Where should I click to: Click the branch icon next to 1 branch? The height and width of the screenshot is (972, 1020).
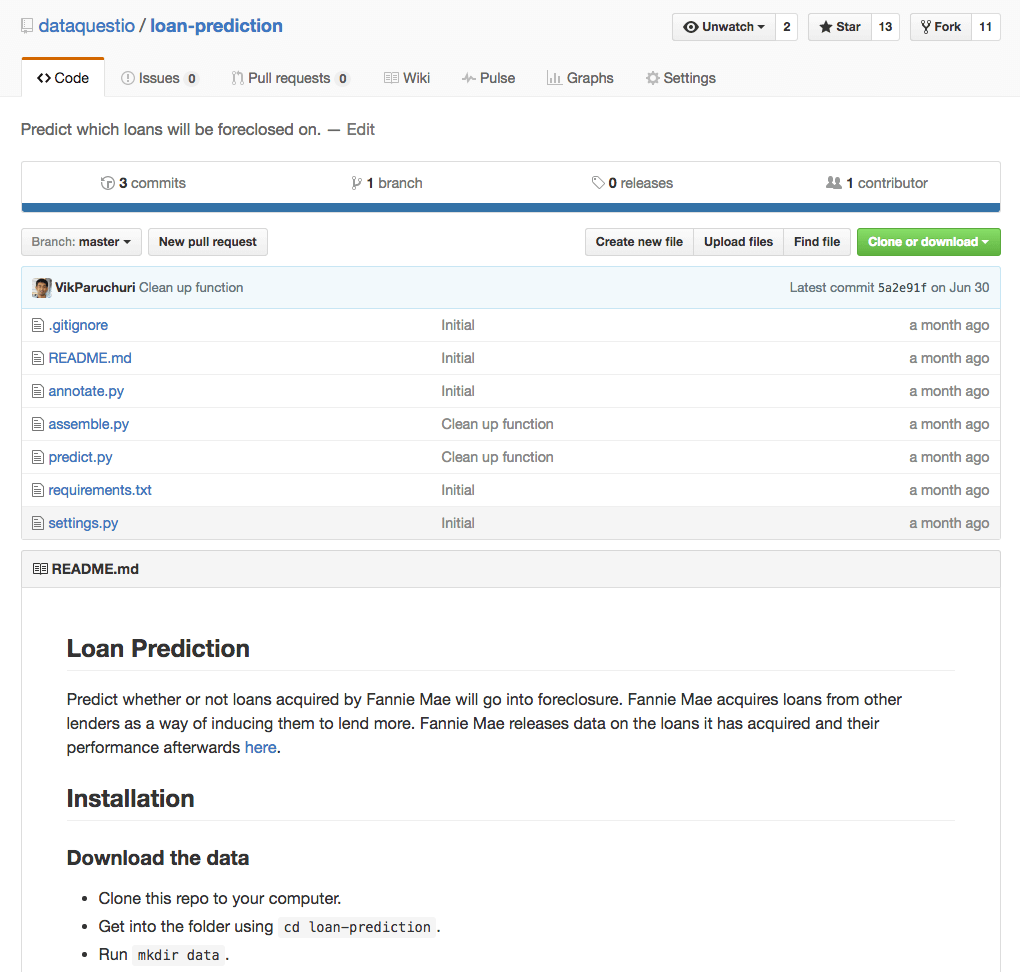coord(355,182)
